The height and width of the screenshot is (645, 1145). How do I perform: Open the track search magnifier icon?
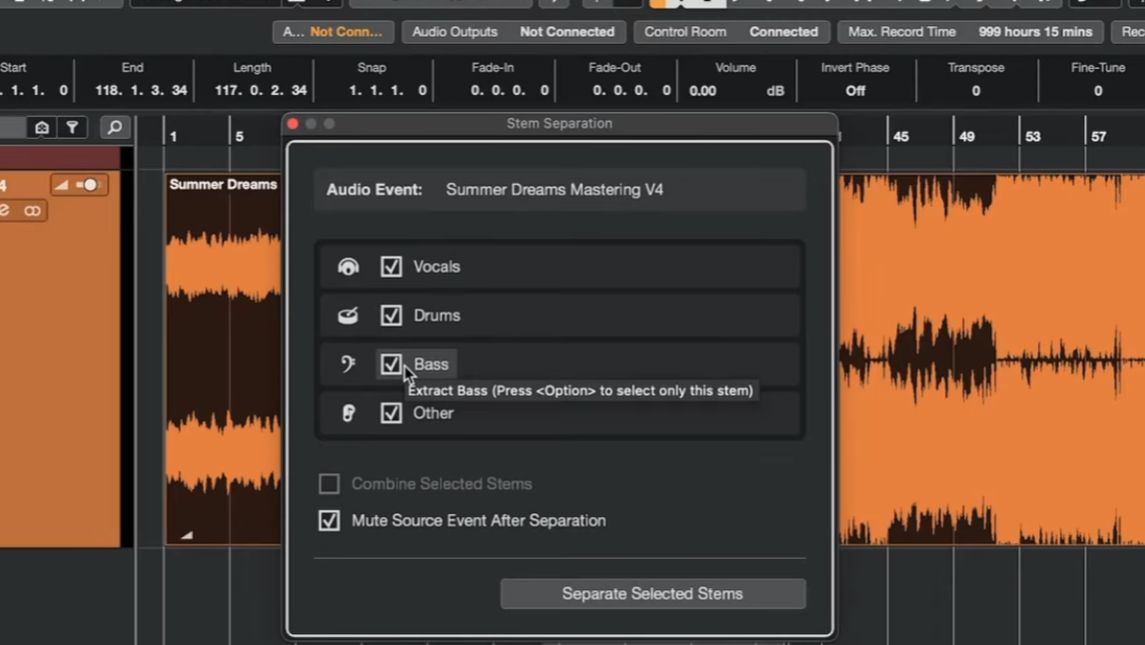point(115,128)
